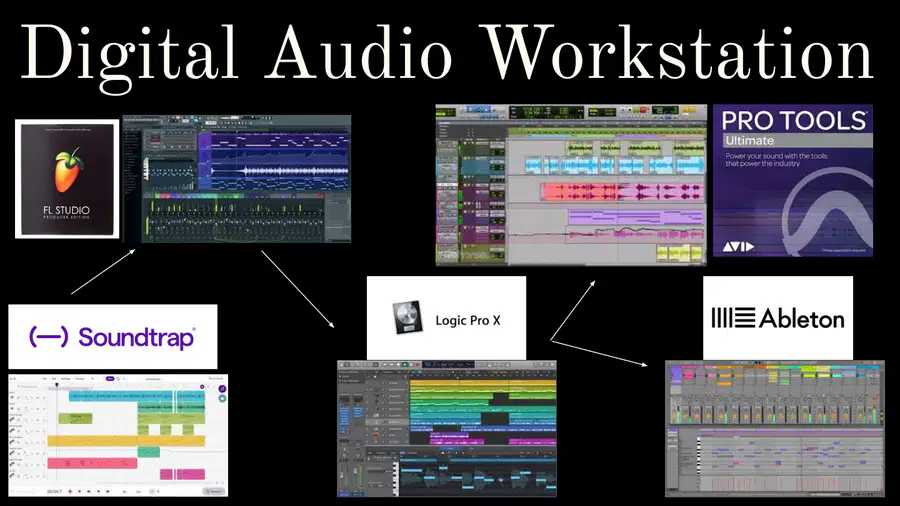Click the green play button in Logic Pro

[x=405, y=364]
